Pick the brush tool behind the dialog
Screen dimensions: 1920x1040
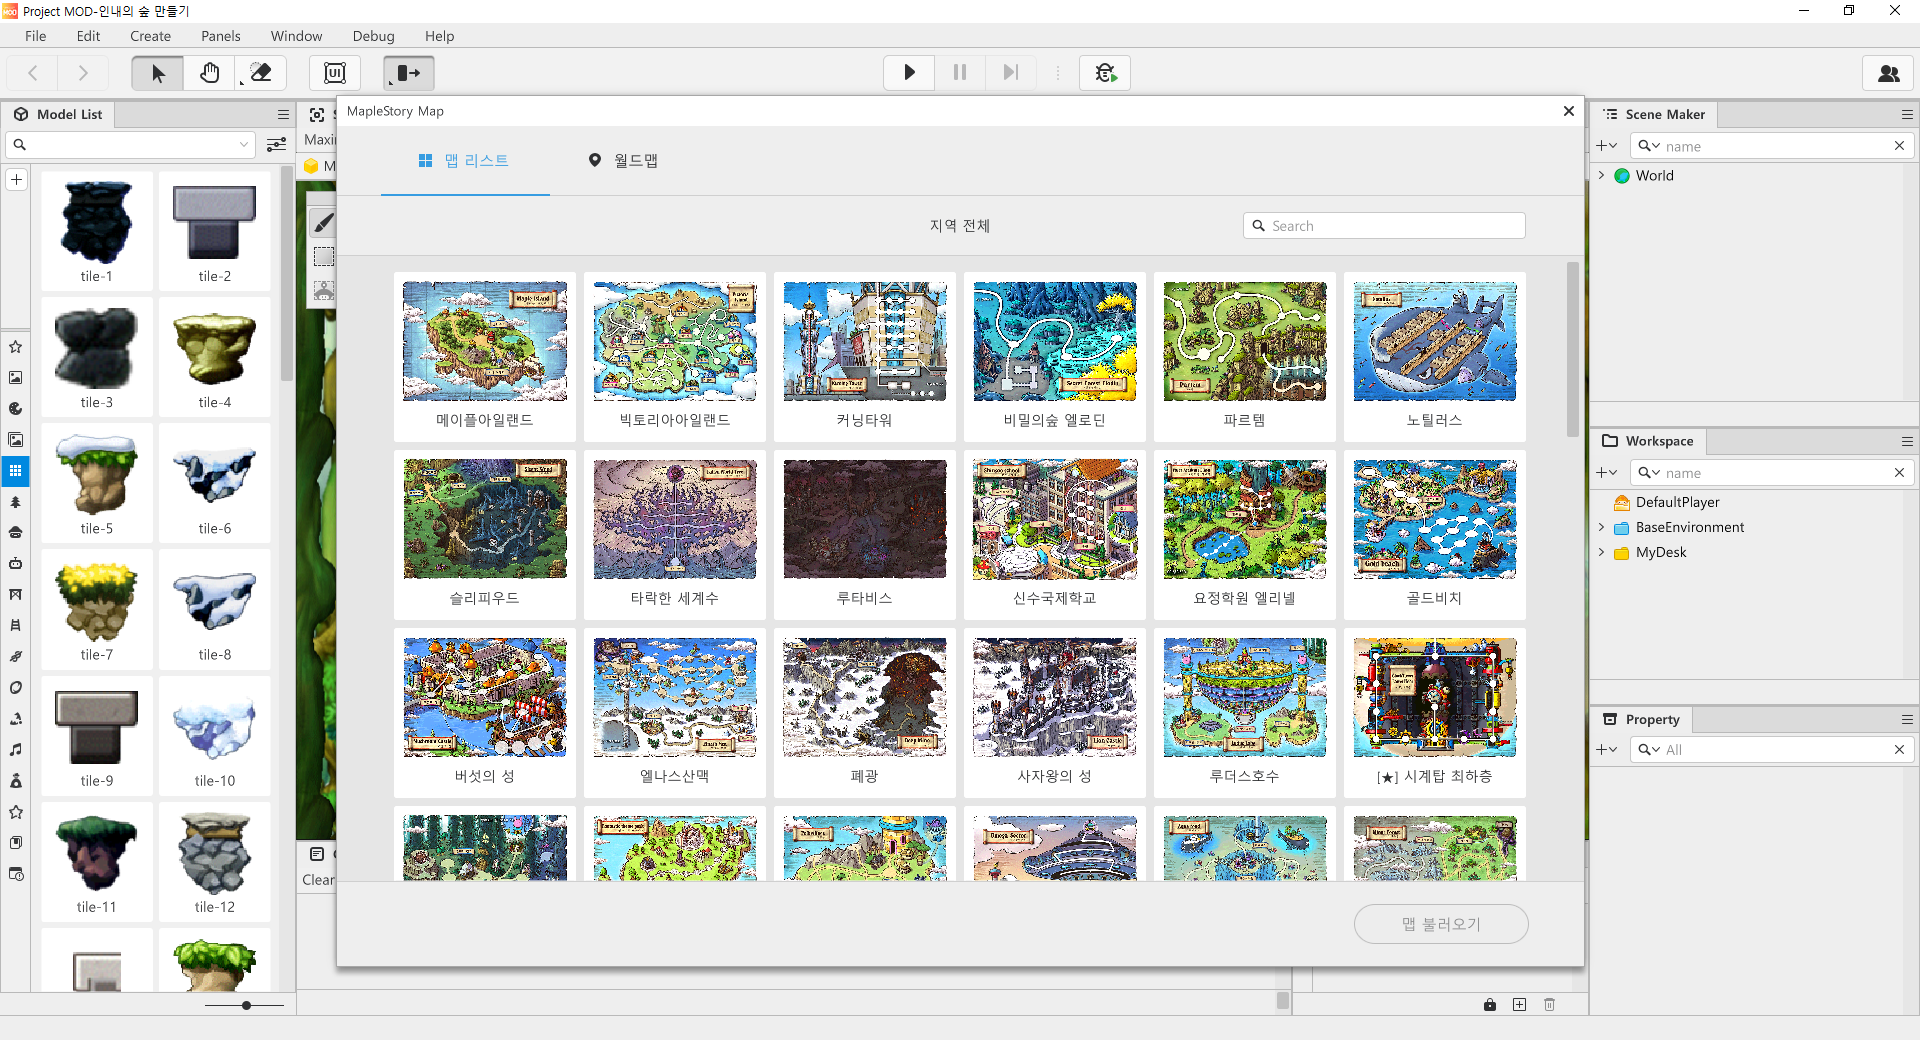click(x=323, y=223)
